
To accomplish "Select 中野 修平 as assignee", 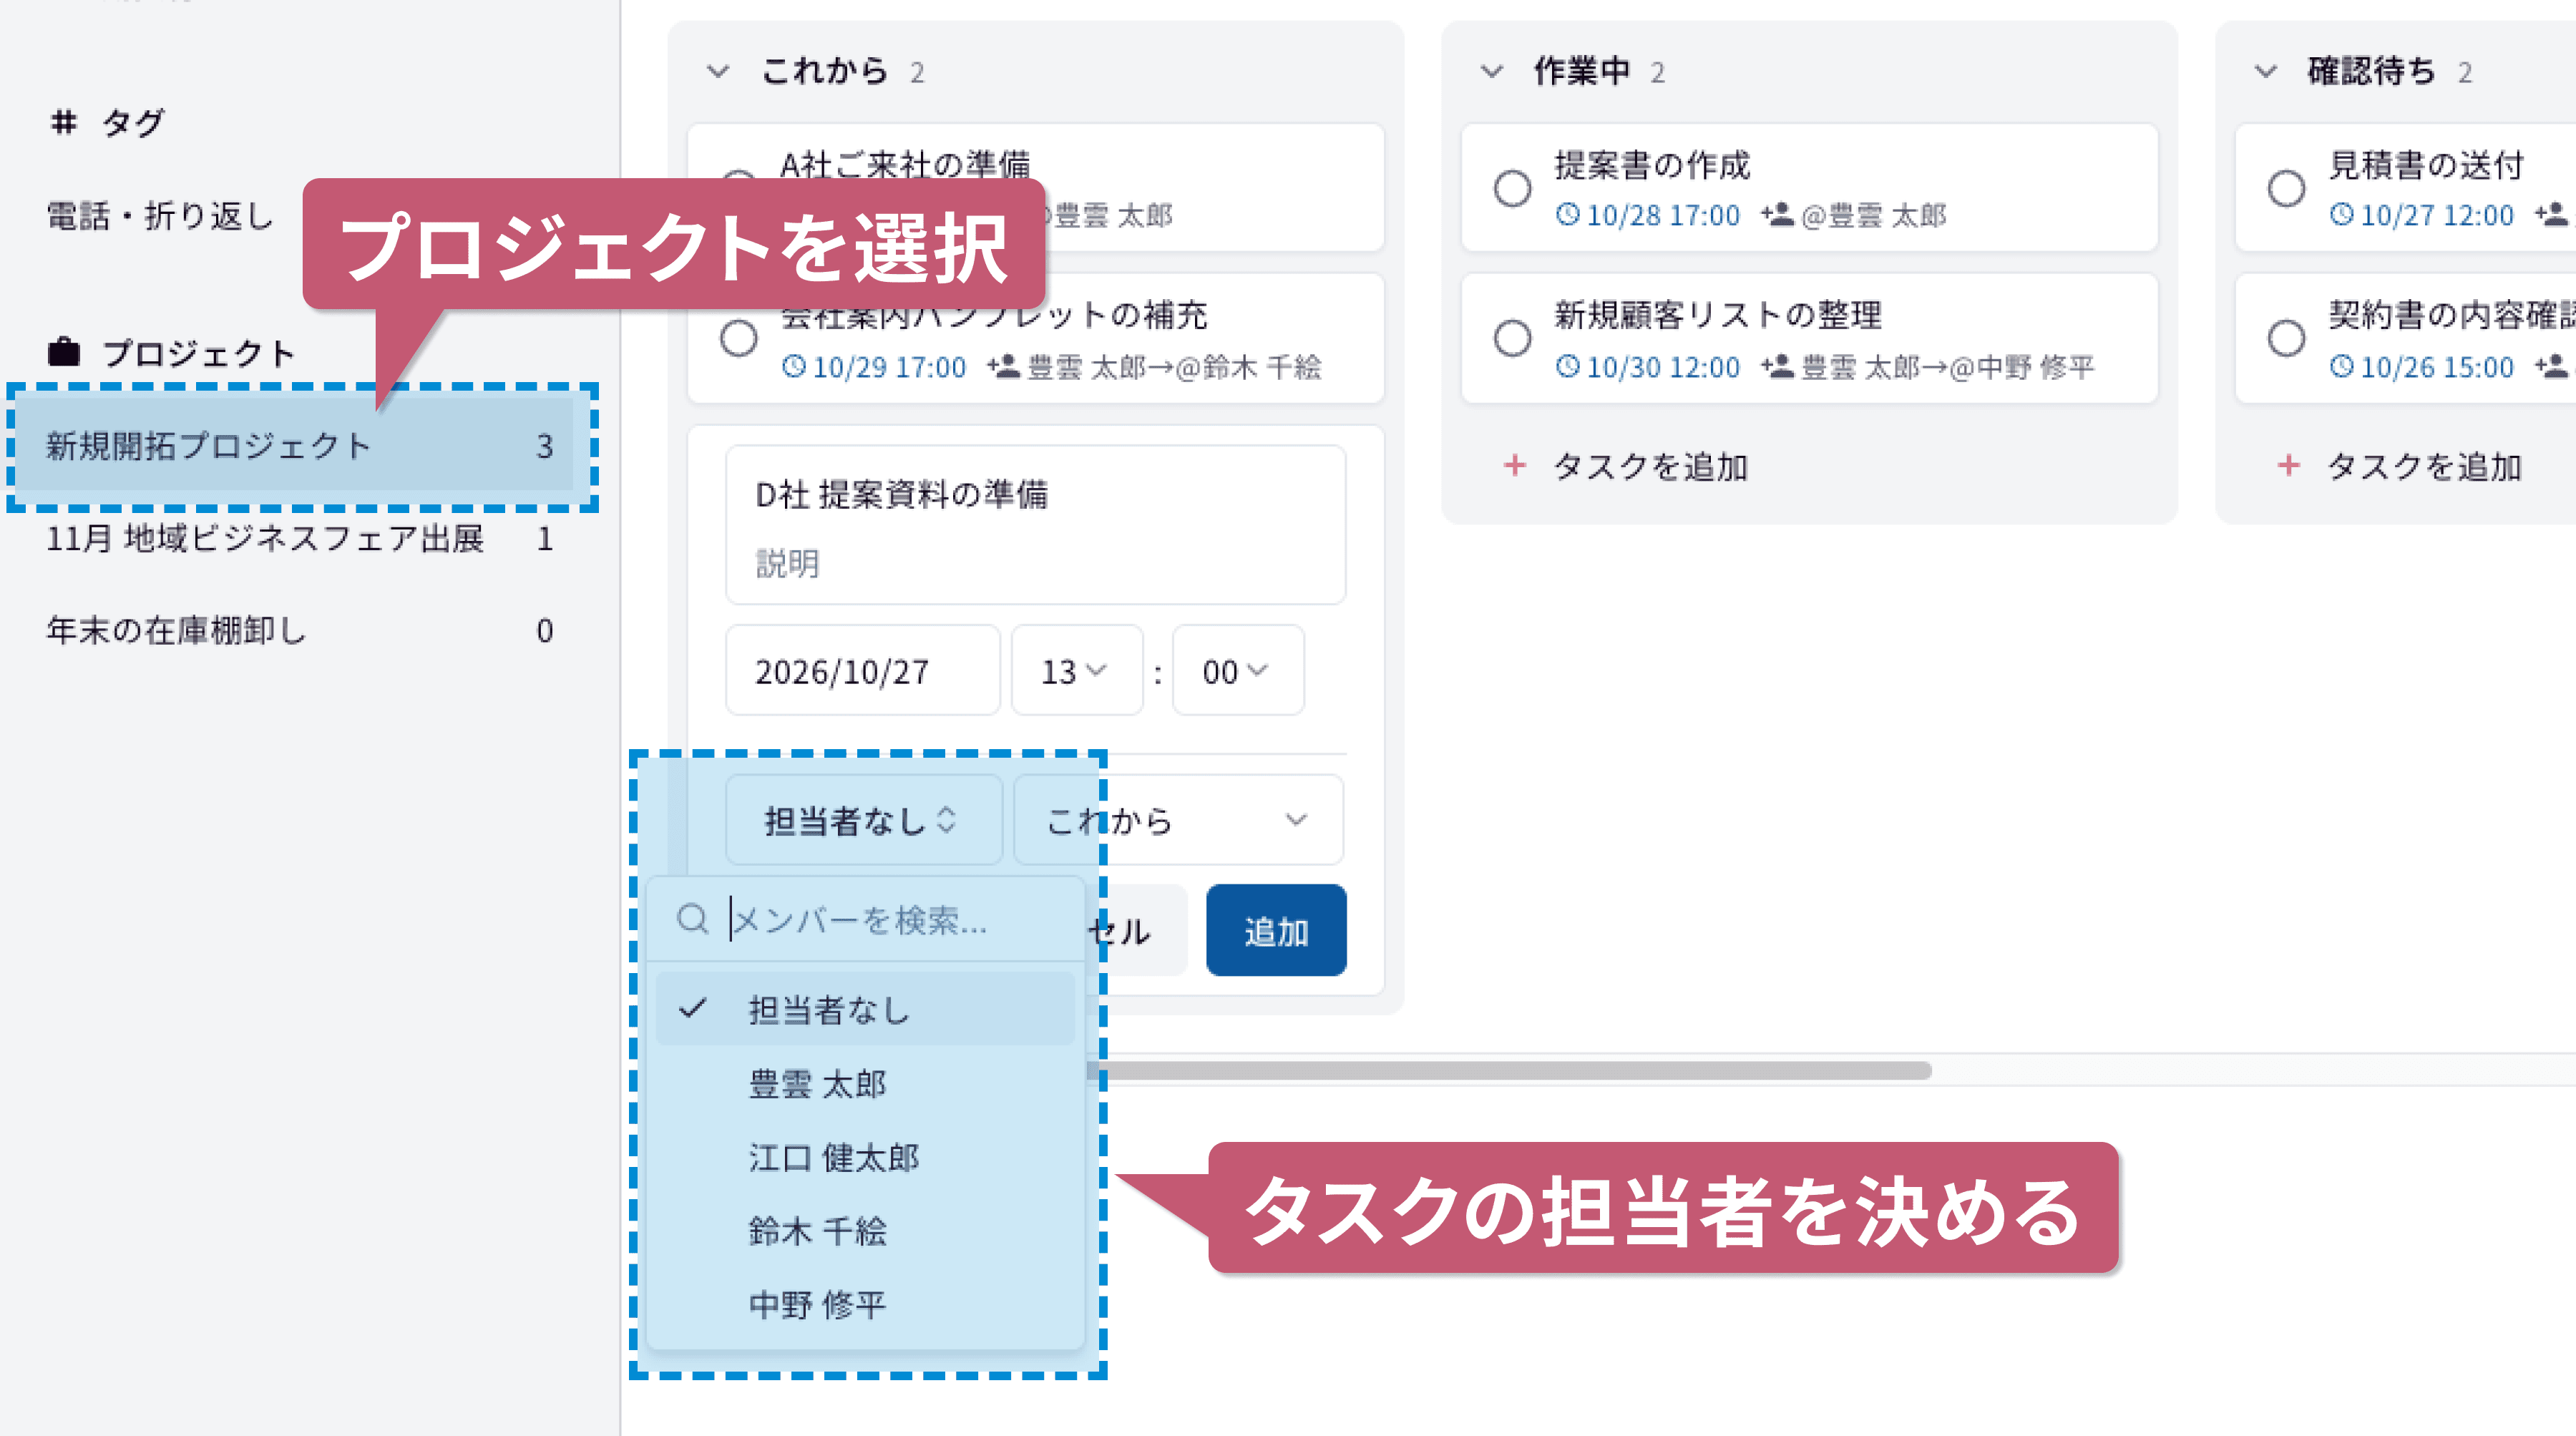I will click(865, 1304).
